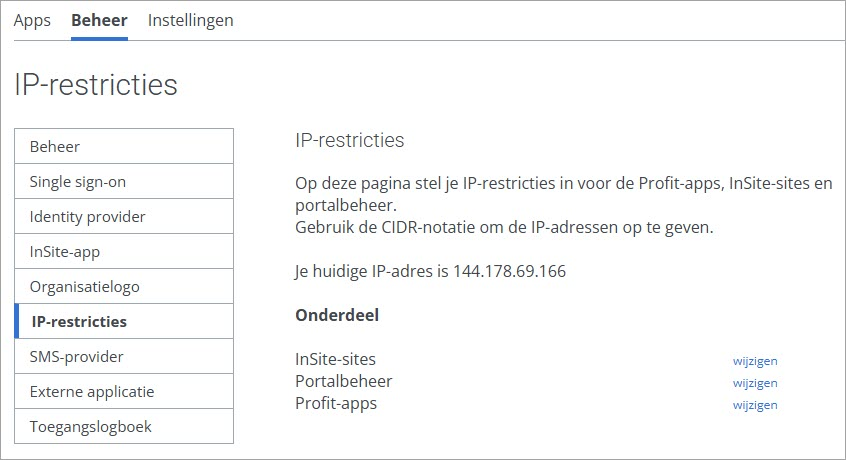The width and height of the screenshot is (846, 460).
Task: Click wijzigen link for Portalbeheer
Action: pyautogui.click(x=755, y=383)
